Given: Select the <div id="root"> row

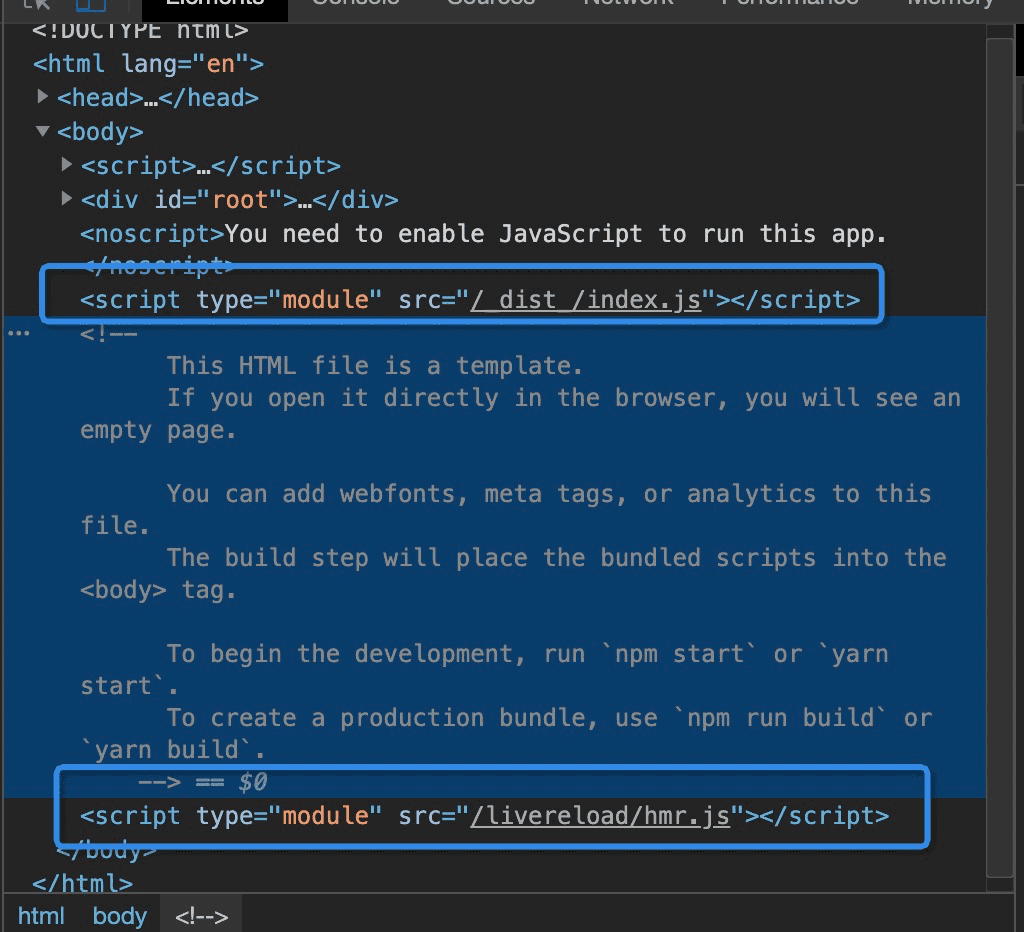Looking at the screenshot, I should click(x=239, y=200).
